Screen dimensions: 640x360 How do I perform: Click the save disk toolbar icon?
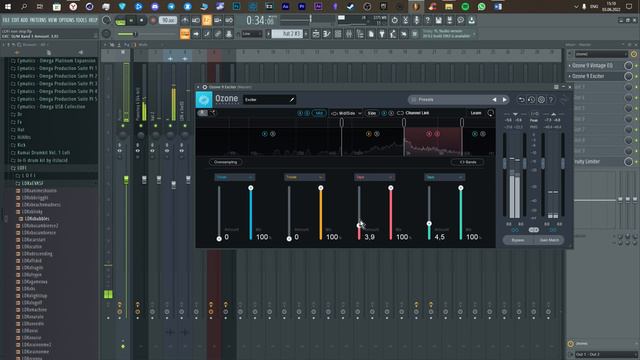438,20
